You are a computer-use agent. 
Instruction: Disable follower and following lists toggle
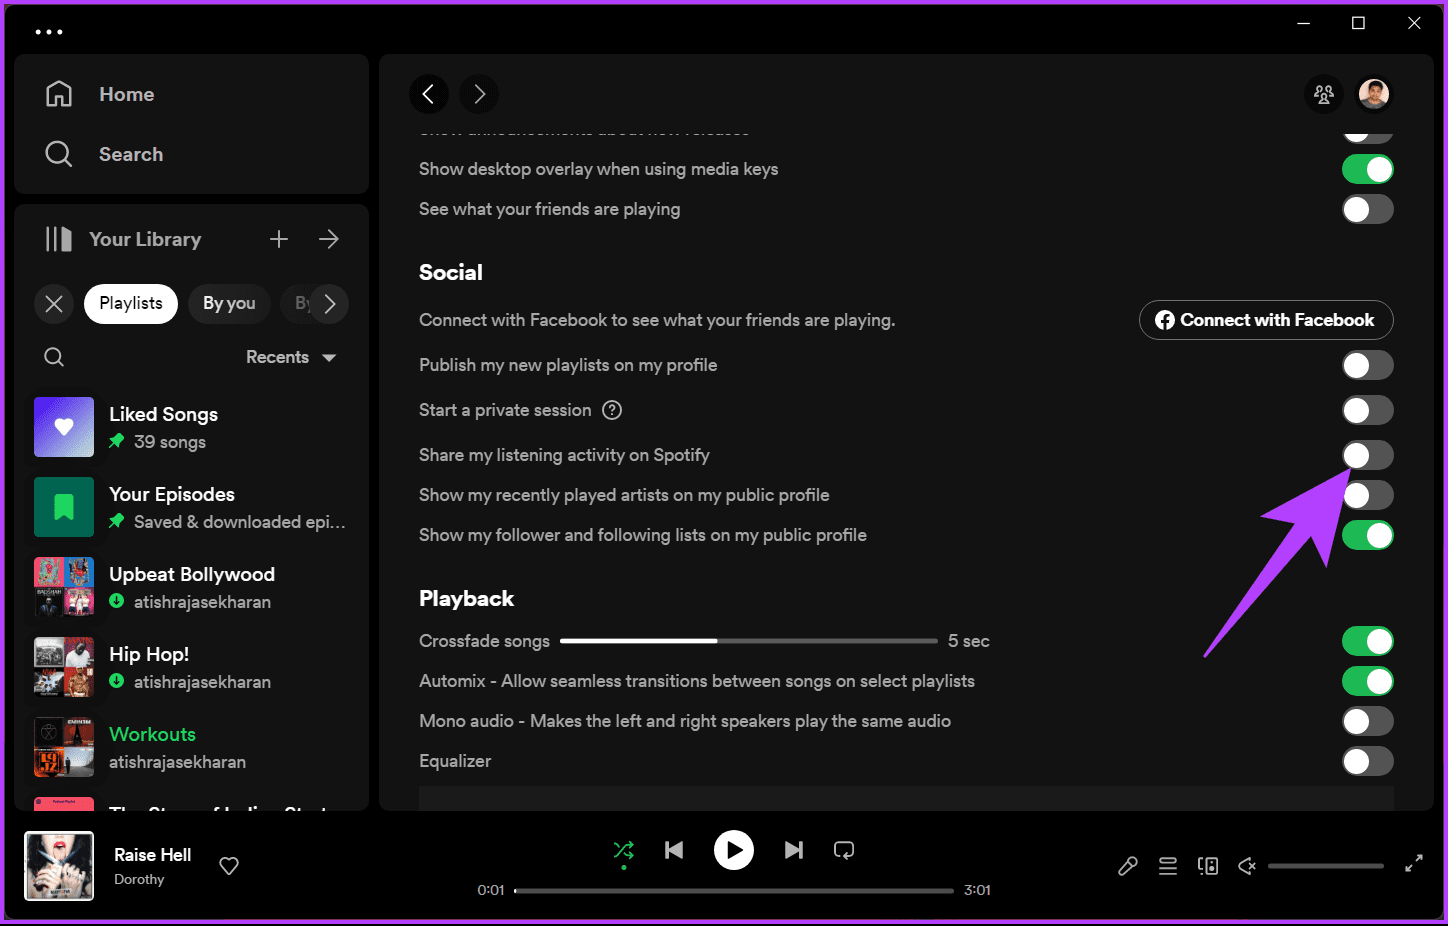(x=1367, y=535)
